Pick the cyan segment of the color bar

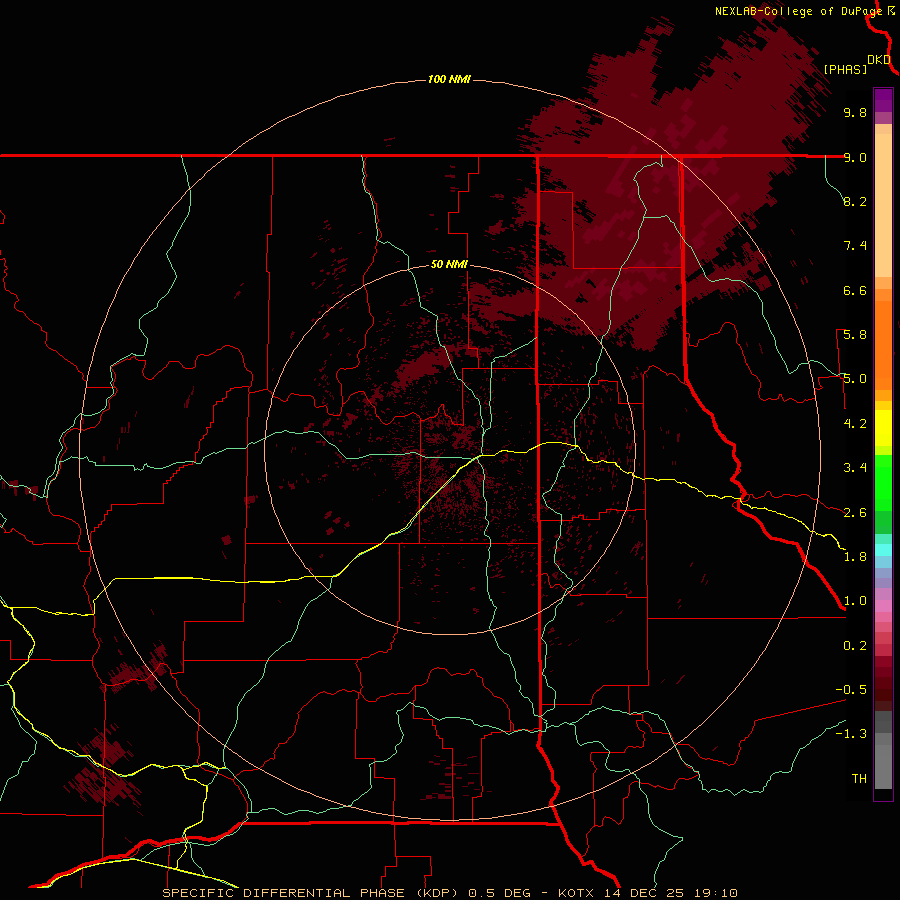(883, 550)
